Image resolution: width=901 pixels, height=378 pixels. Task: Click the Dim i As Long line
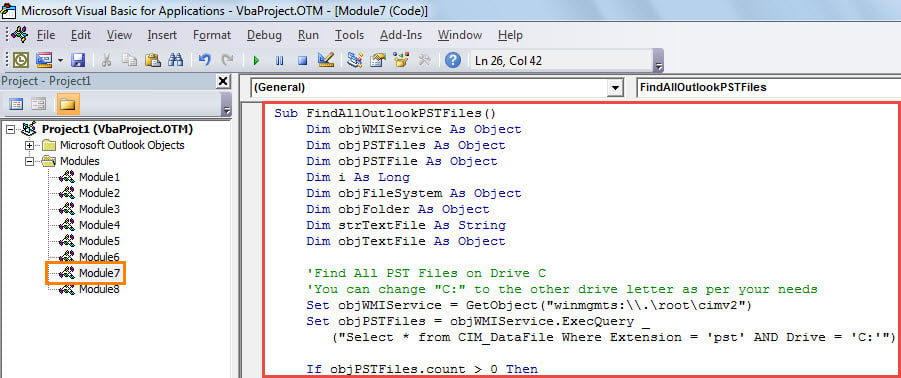pos(358,178)
